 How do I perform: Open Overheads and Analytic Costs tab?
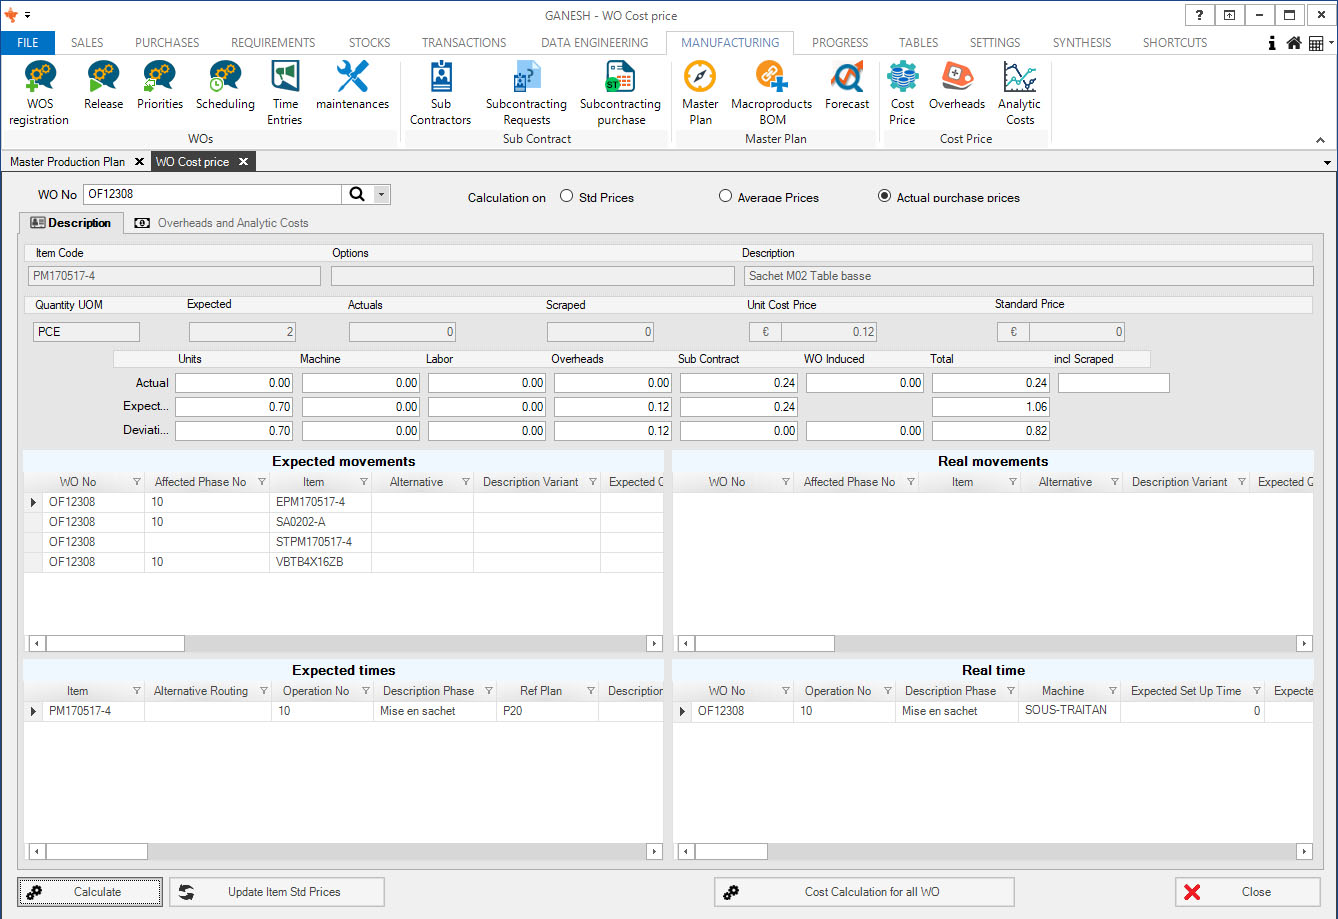coord(222,223)
